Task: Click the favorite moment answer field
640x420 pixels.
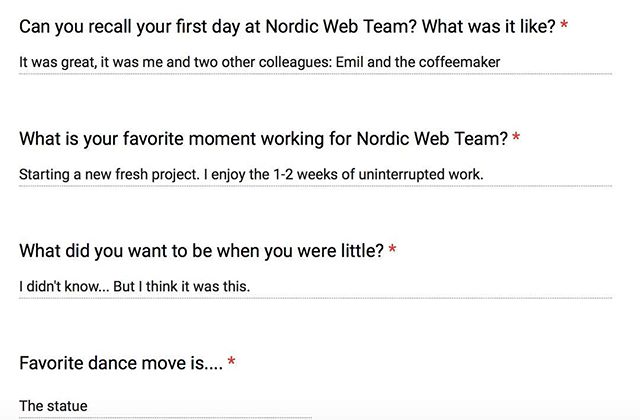Action: [315, 175]
